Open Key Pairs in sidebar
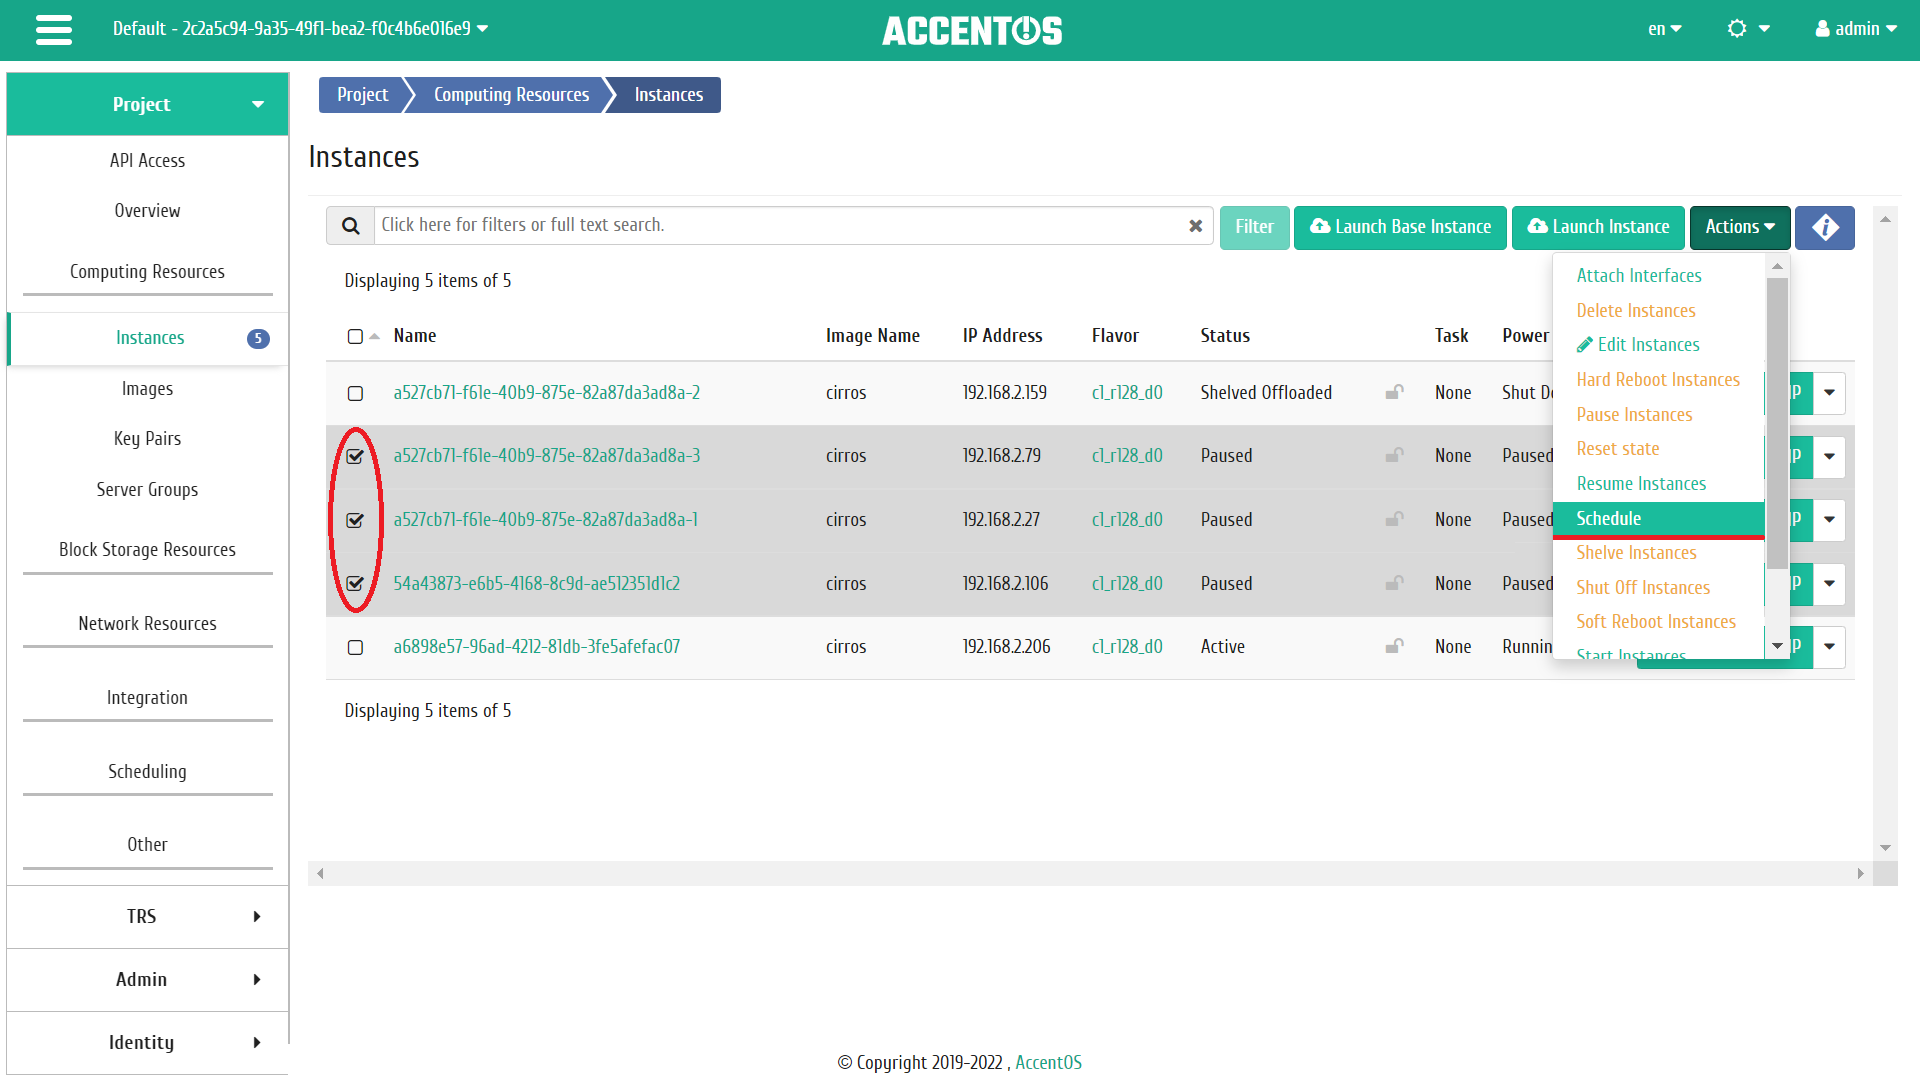 (x=147, y=439)
